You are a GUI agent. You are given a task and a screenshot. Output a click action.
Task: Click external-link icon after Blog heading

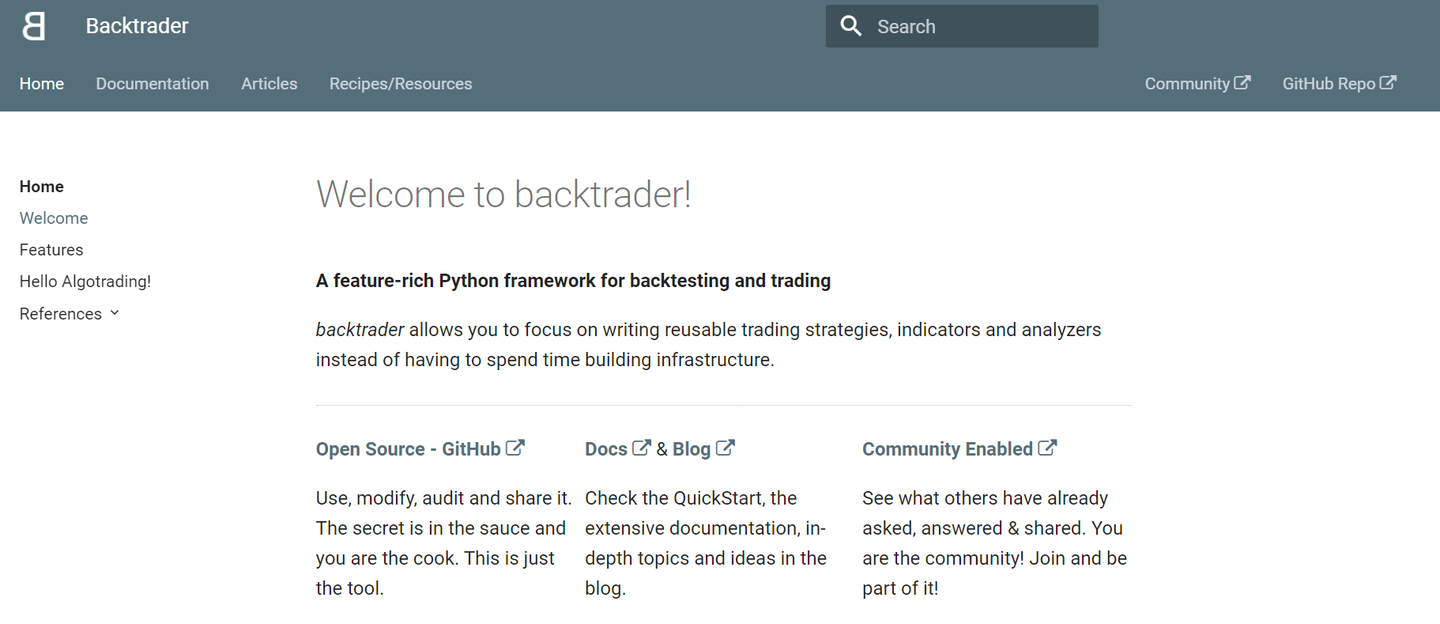(x=725, y=448)
